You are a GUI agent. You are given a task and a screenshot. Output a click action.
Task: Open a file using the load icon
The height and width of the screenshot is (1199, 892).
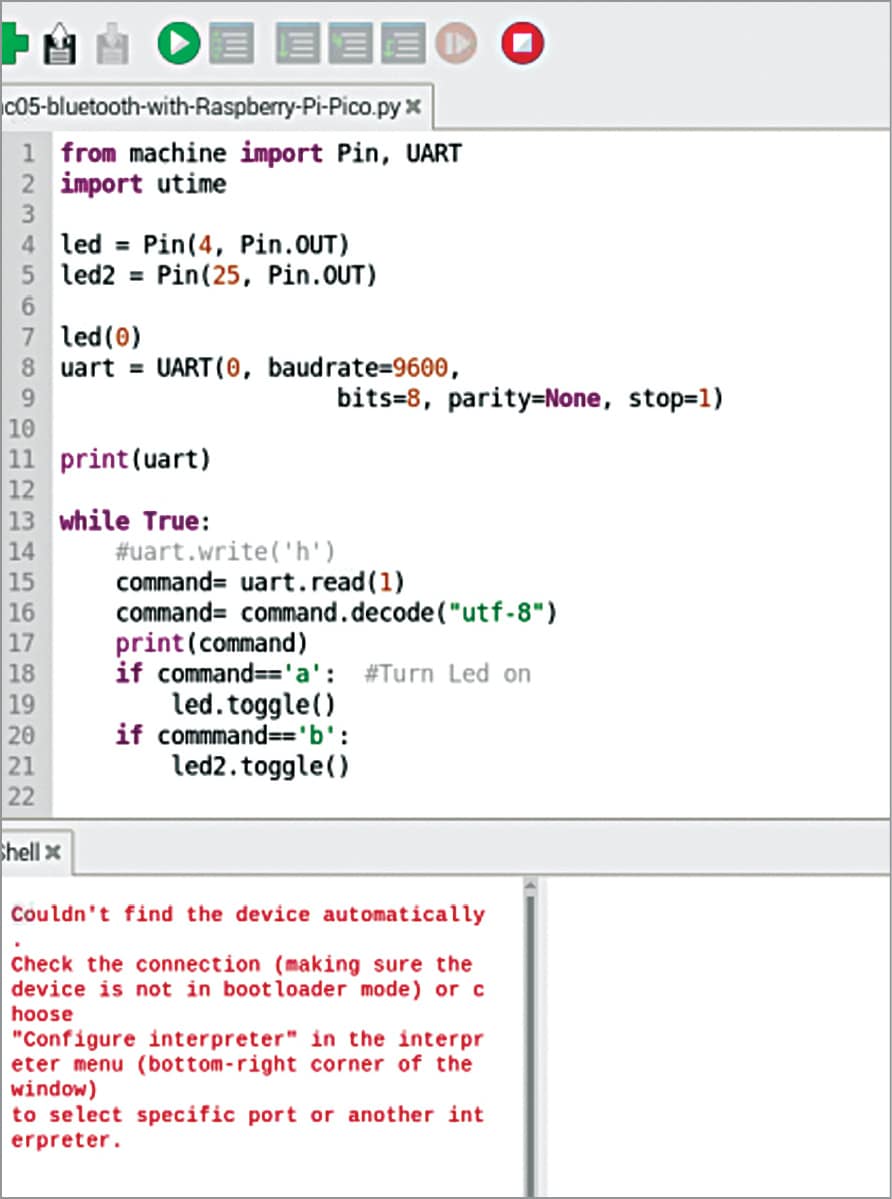click(60, 44)
